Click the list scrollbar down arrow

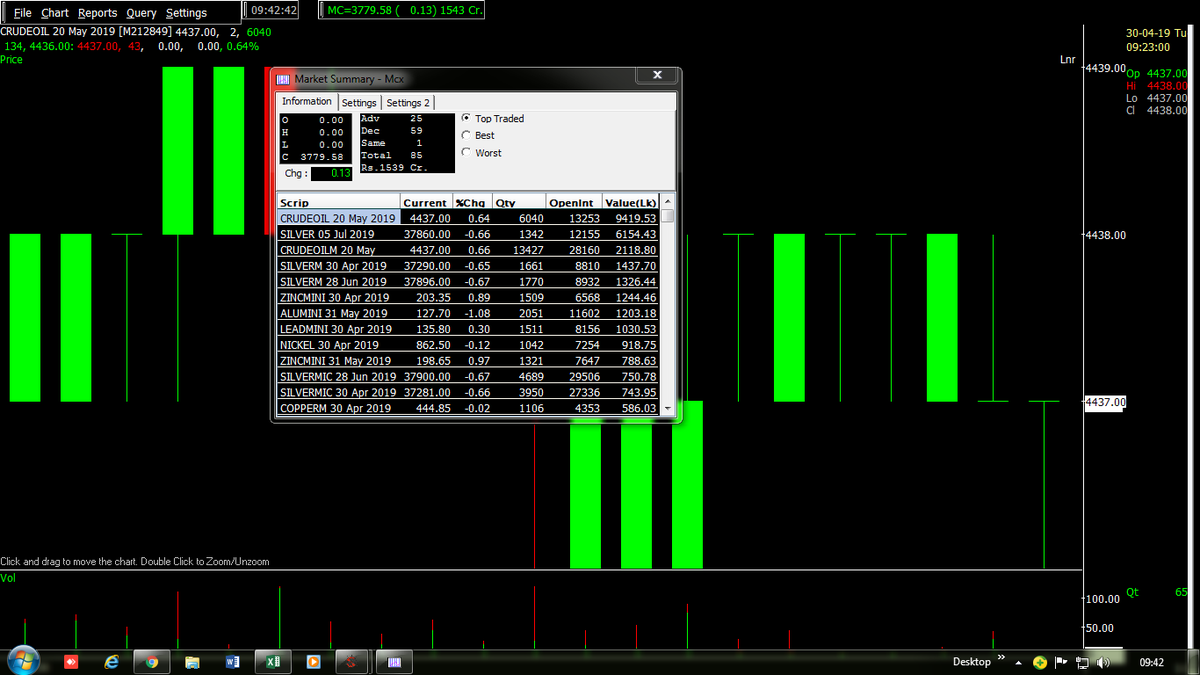(x=668, y=409)
